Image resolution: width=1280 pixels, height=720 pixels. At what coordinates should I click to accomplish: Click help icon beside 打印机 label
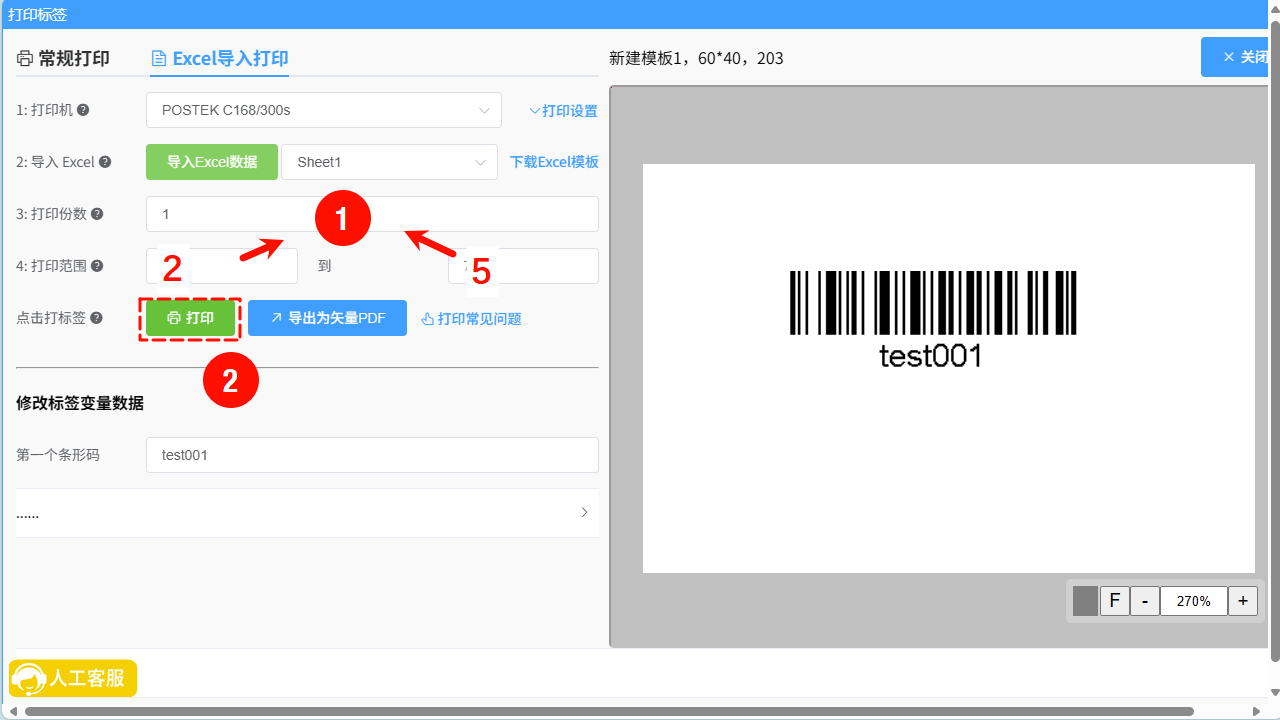click(x=84, y=110)
